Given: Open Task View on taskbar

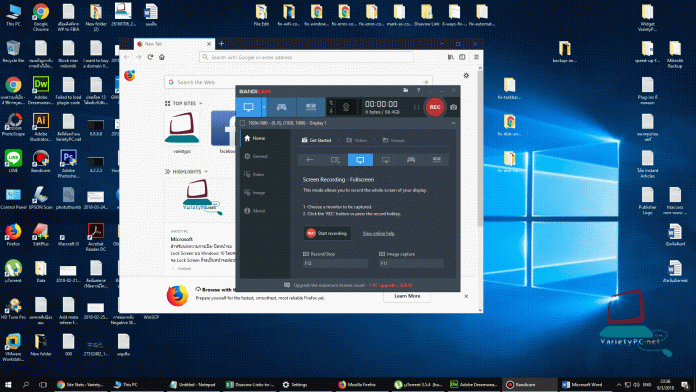Looking at the screenshot, I should (43, 384).
